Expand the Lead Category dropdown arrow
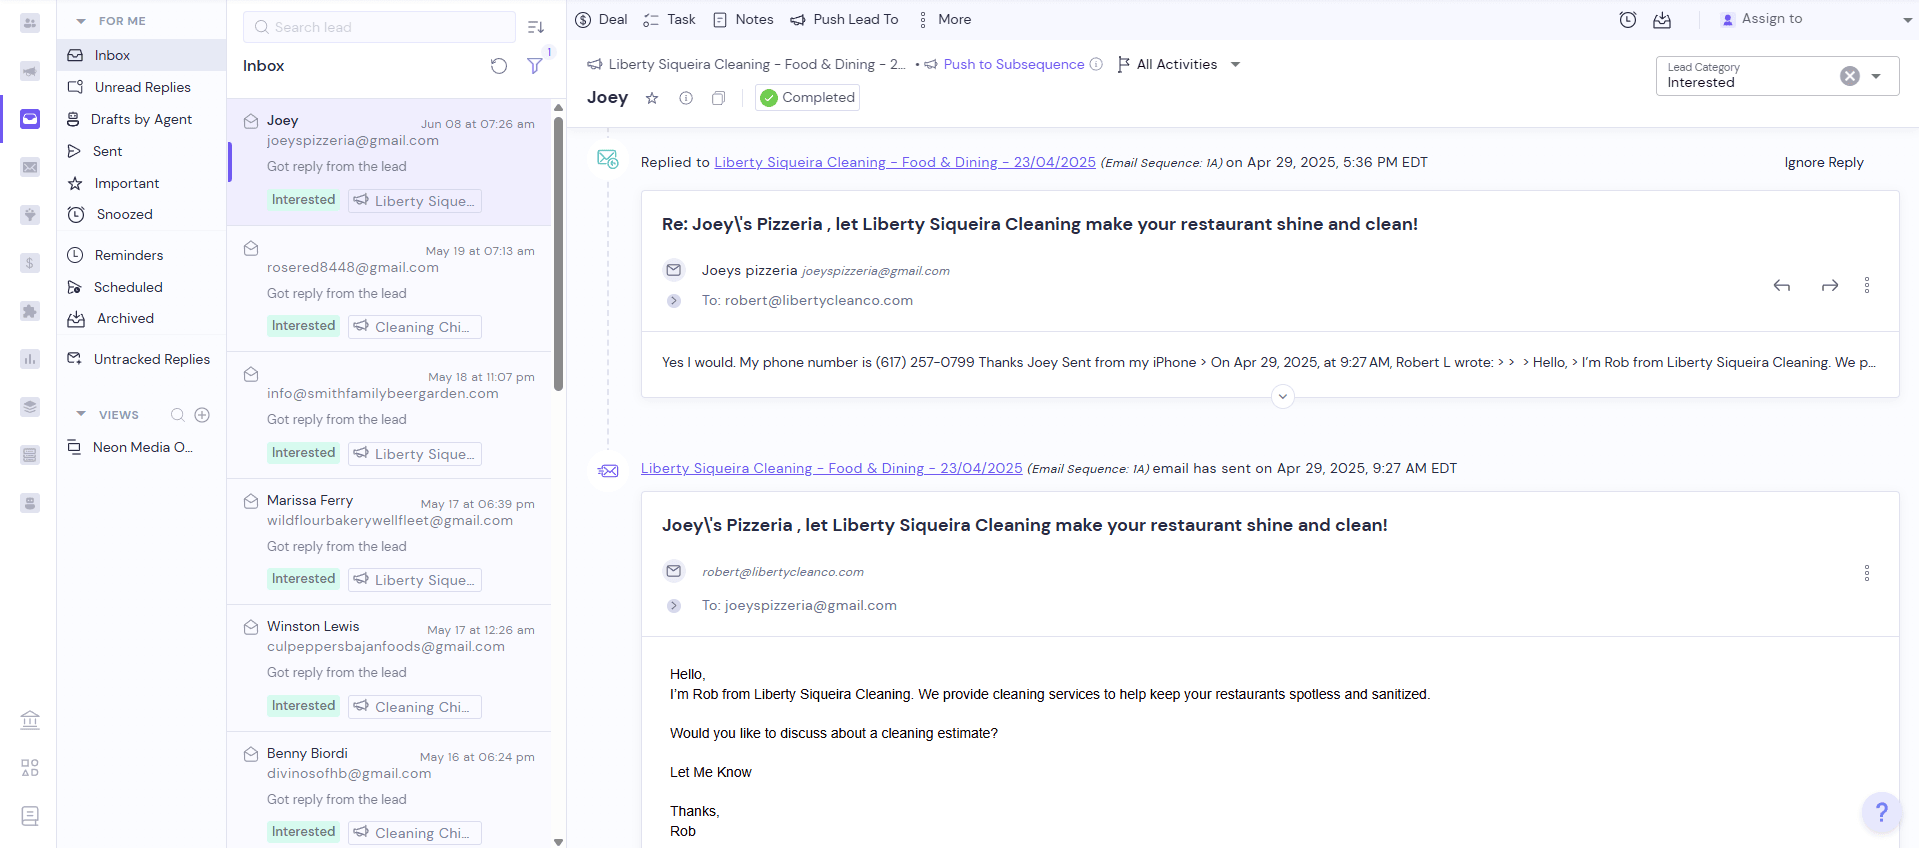 tap(1876, 76)
